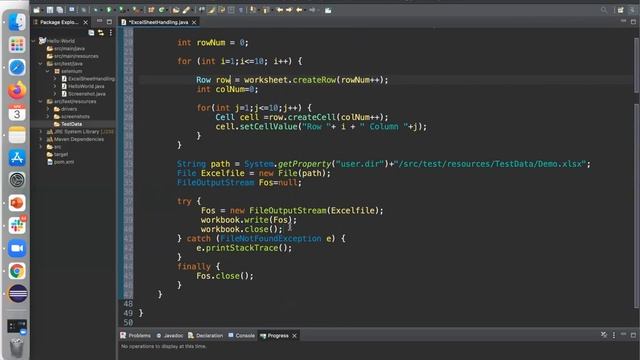640x360 pixels.
Task: Select pom.xml in Package Explorer
Action: click(60, 162)
